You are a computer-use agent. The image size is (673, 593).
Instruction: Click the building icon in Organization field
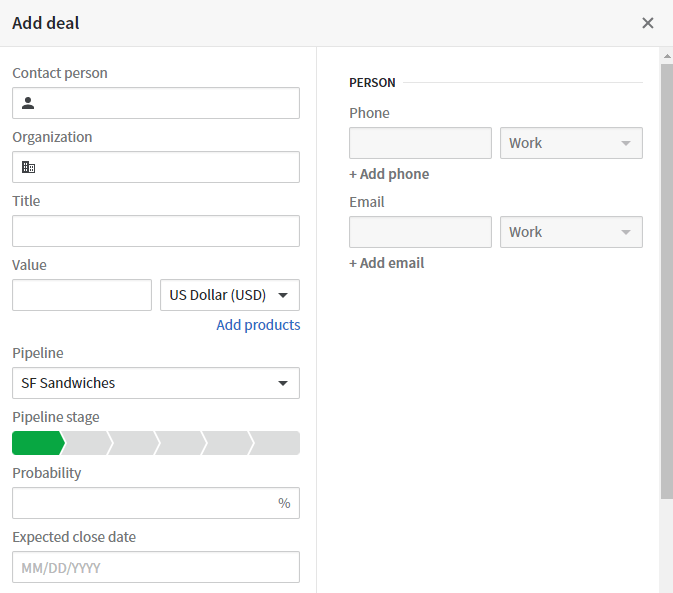coord(28,167)
